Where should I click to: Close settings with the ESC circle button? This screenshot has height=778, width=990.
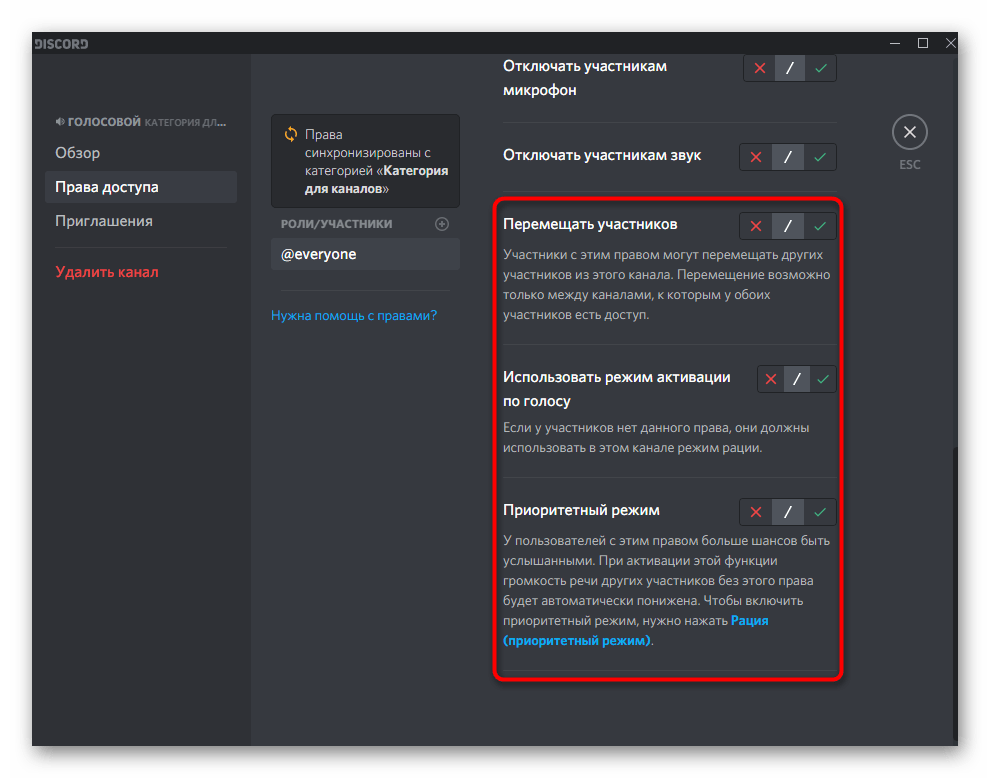(910, 132)
